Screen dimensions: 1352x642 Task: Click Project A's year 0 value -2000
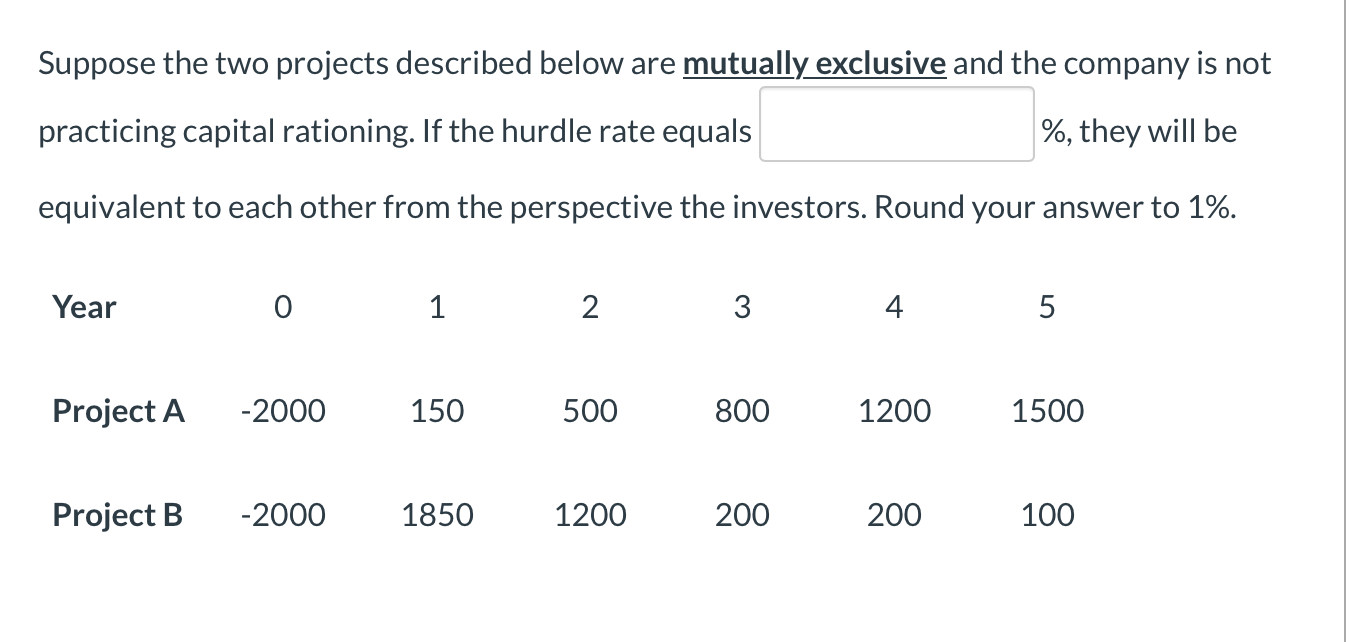point(283,411)
